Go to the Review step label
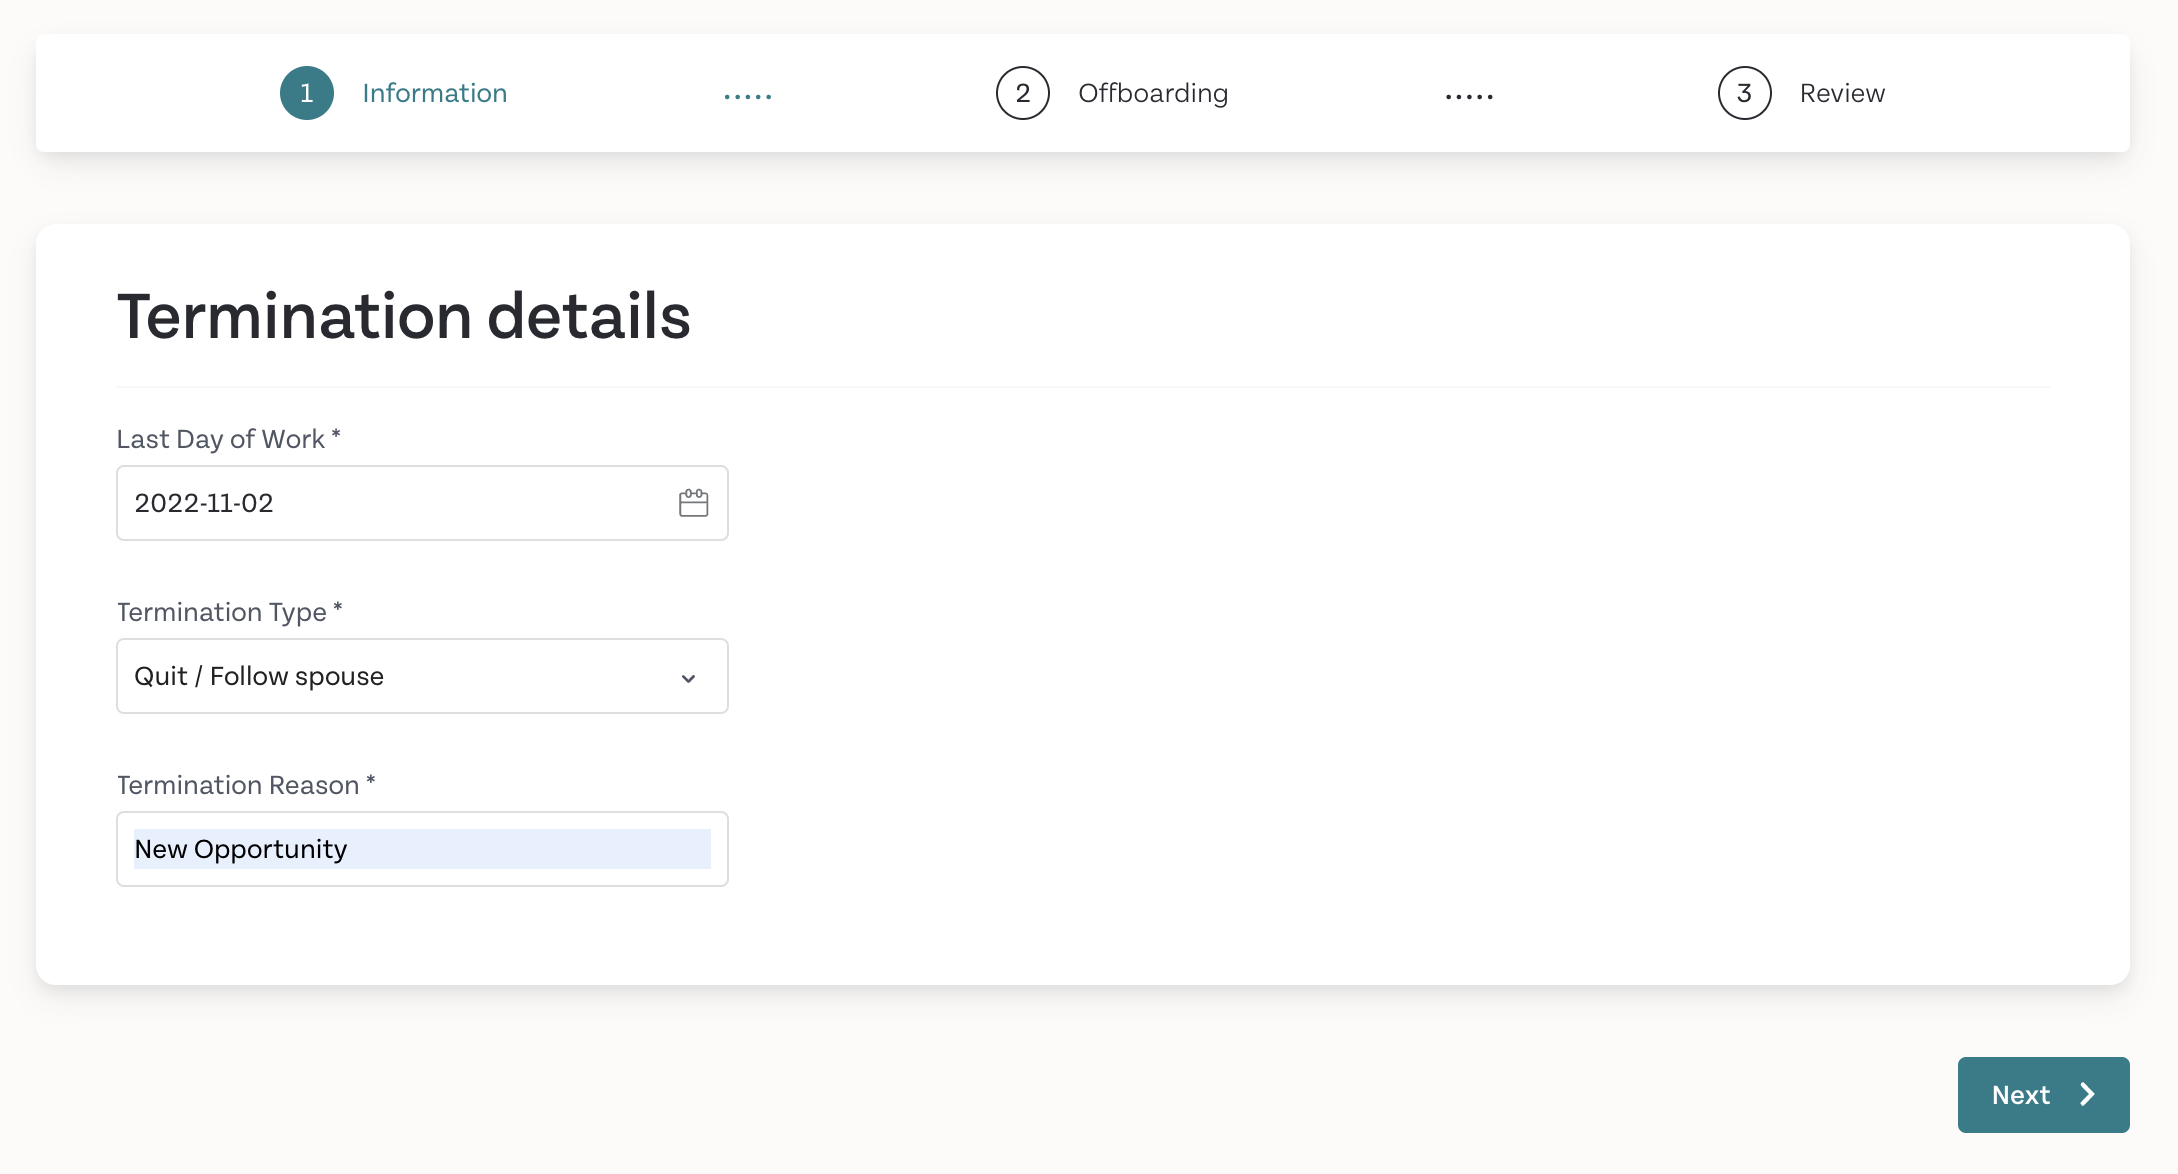 1842,93
